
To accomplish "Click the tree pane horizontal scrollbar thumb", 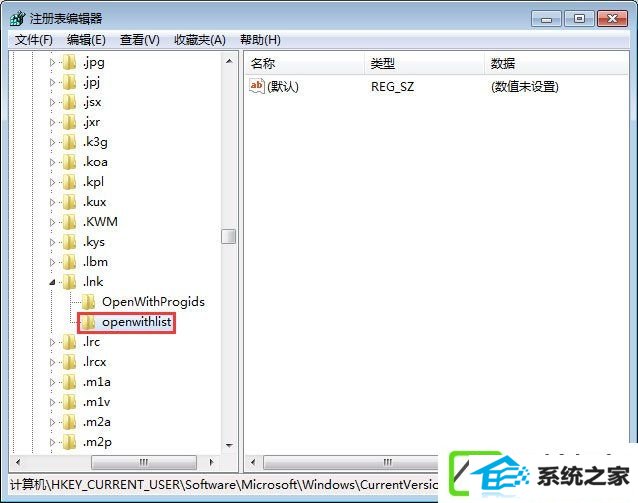I will 144,462.
